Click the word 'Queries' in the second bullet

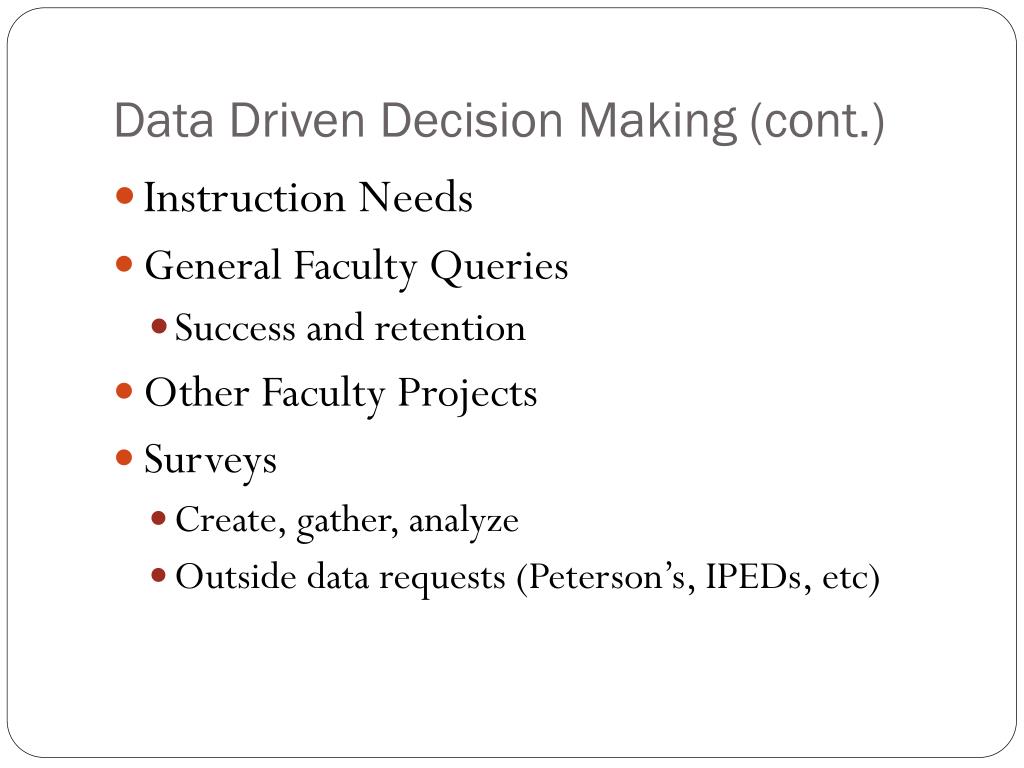click(500, 266)
